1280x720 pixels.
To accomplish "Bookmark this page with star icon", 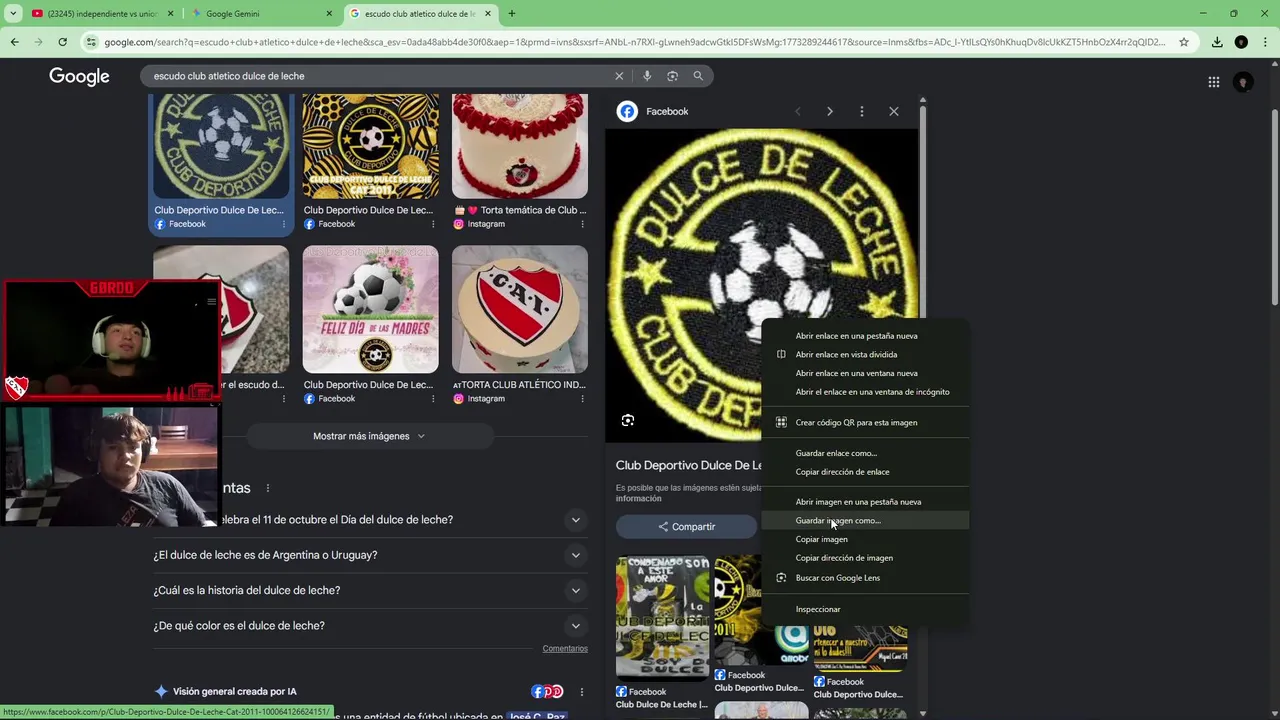I will click(1184, 42).
